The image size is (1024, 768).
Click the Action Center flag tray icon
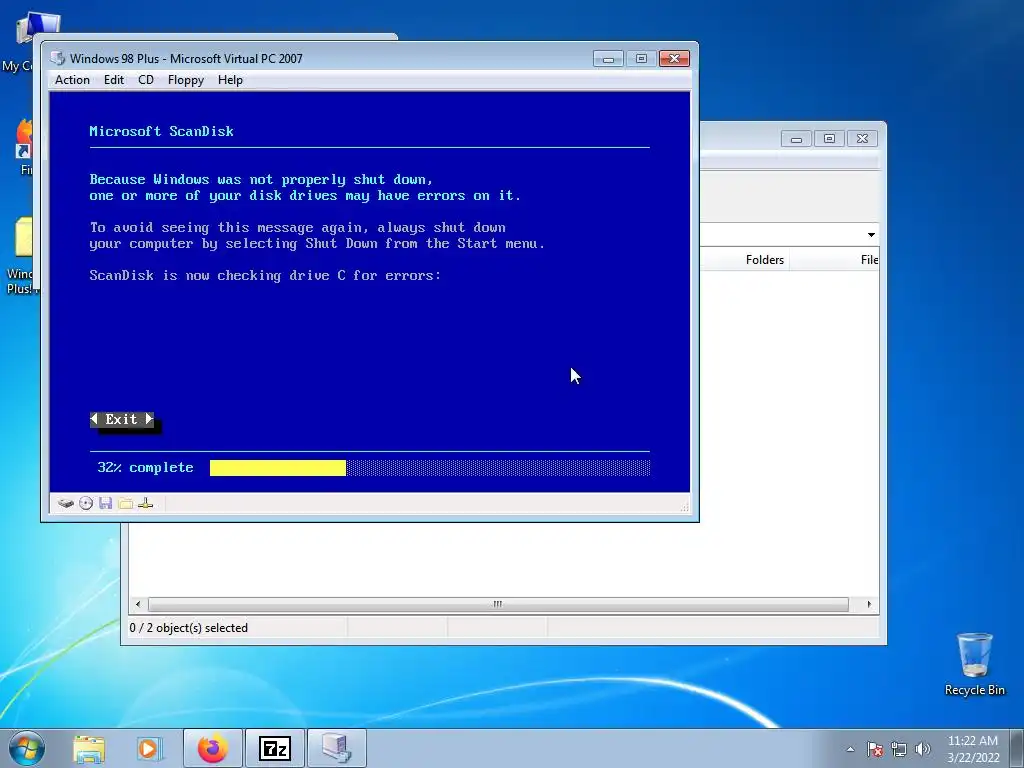tap(875, 749)
